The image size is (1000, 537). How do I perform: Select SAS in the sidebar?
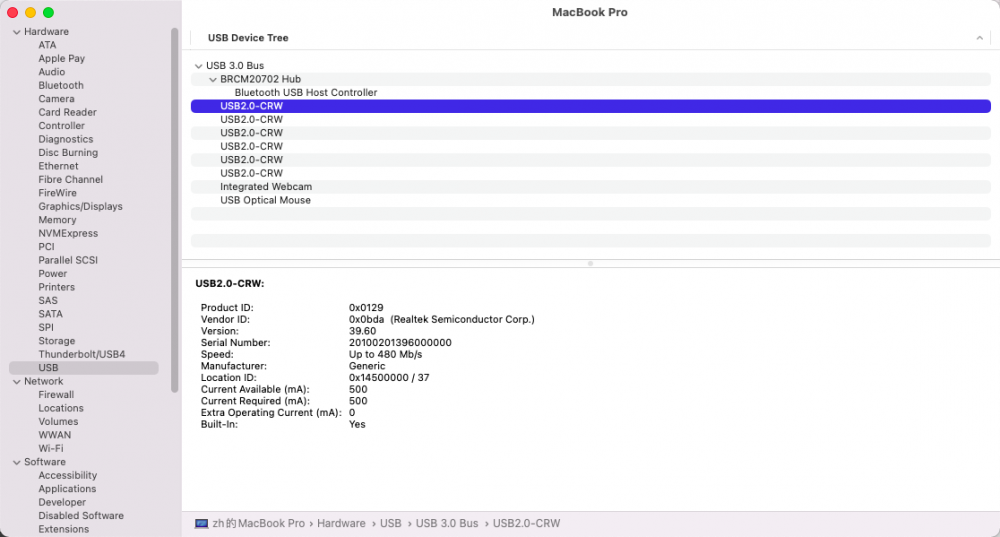(48, 300)
